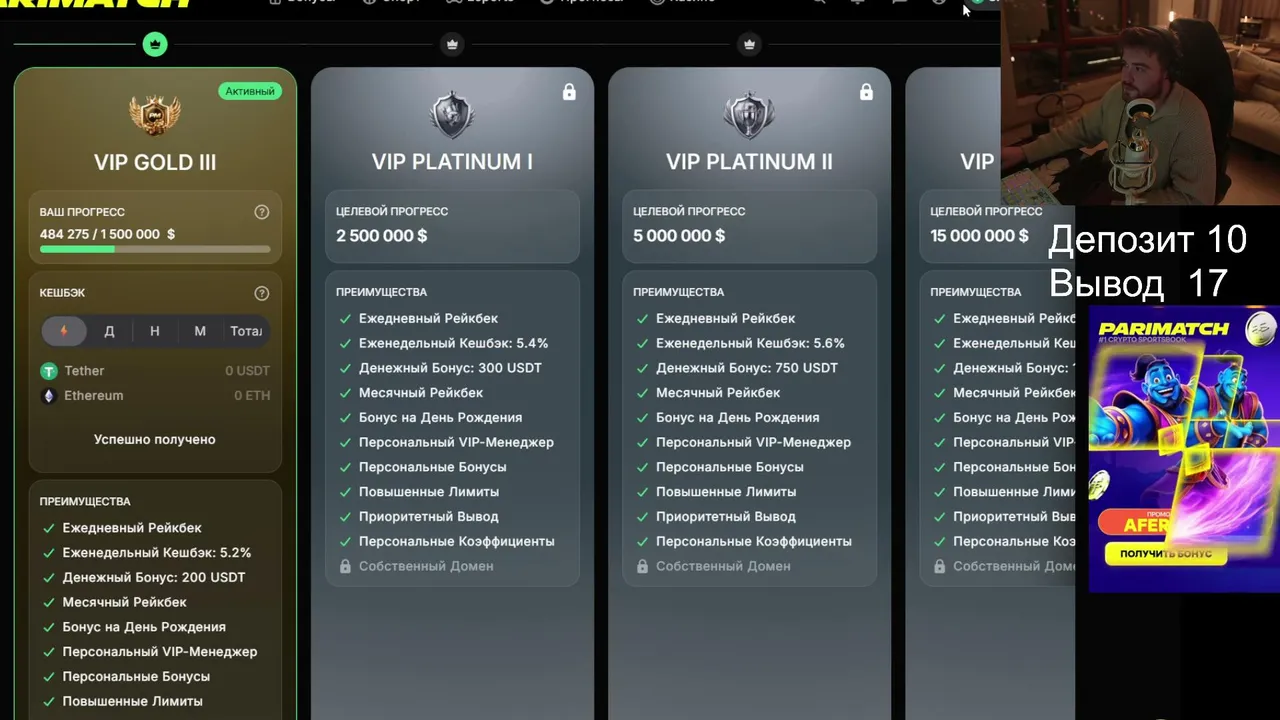Switch cashback period to Н
This screenshot has height=720, width=1280.
point(155,331)
